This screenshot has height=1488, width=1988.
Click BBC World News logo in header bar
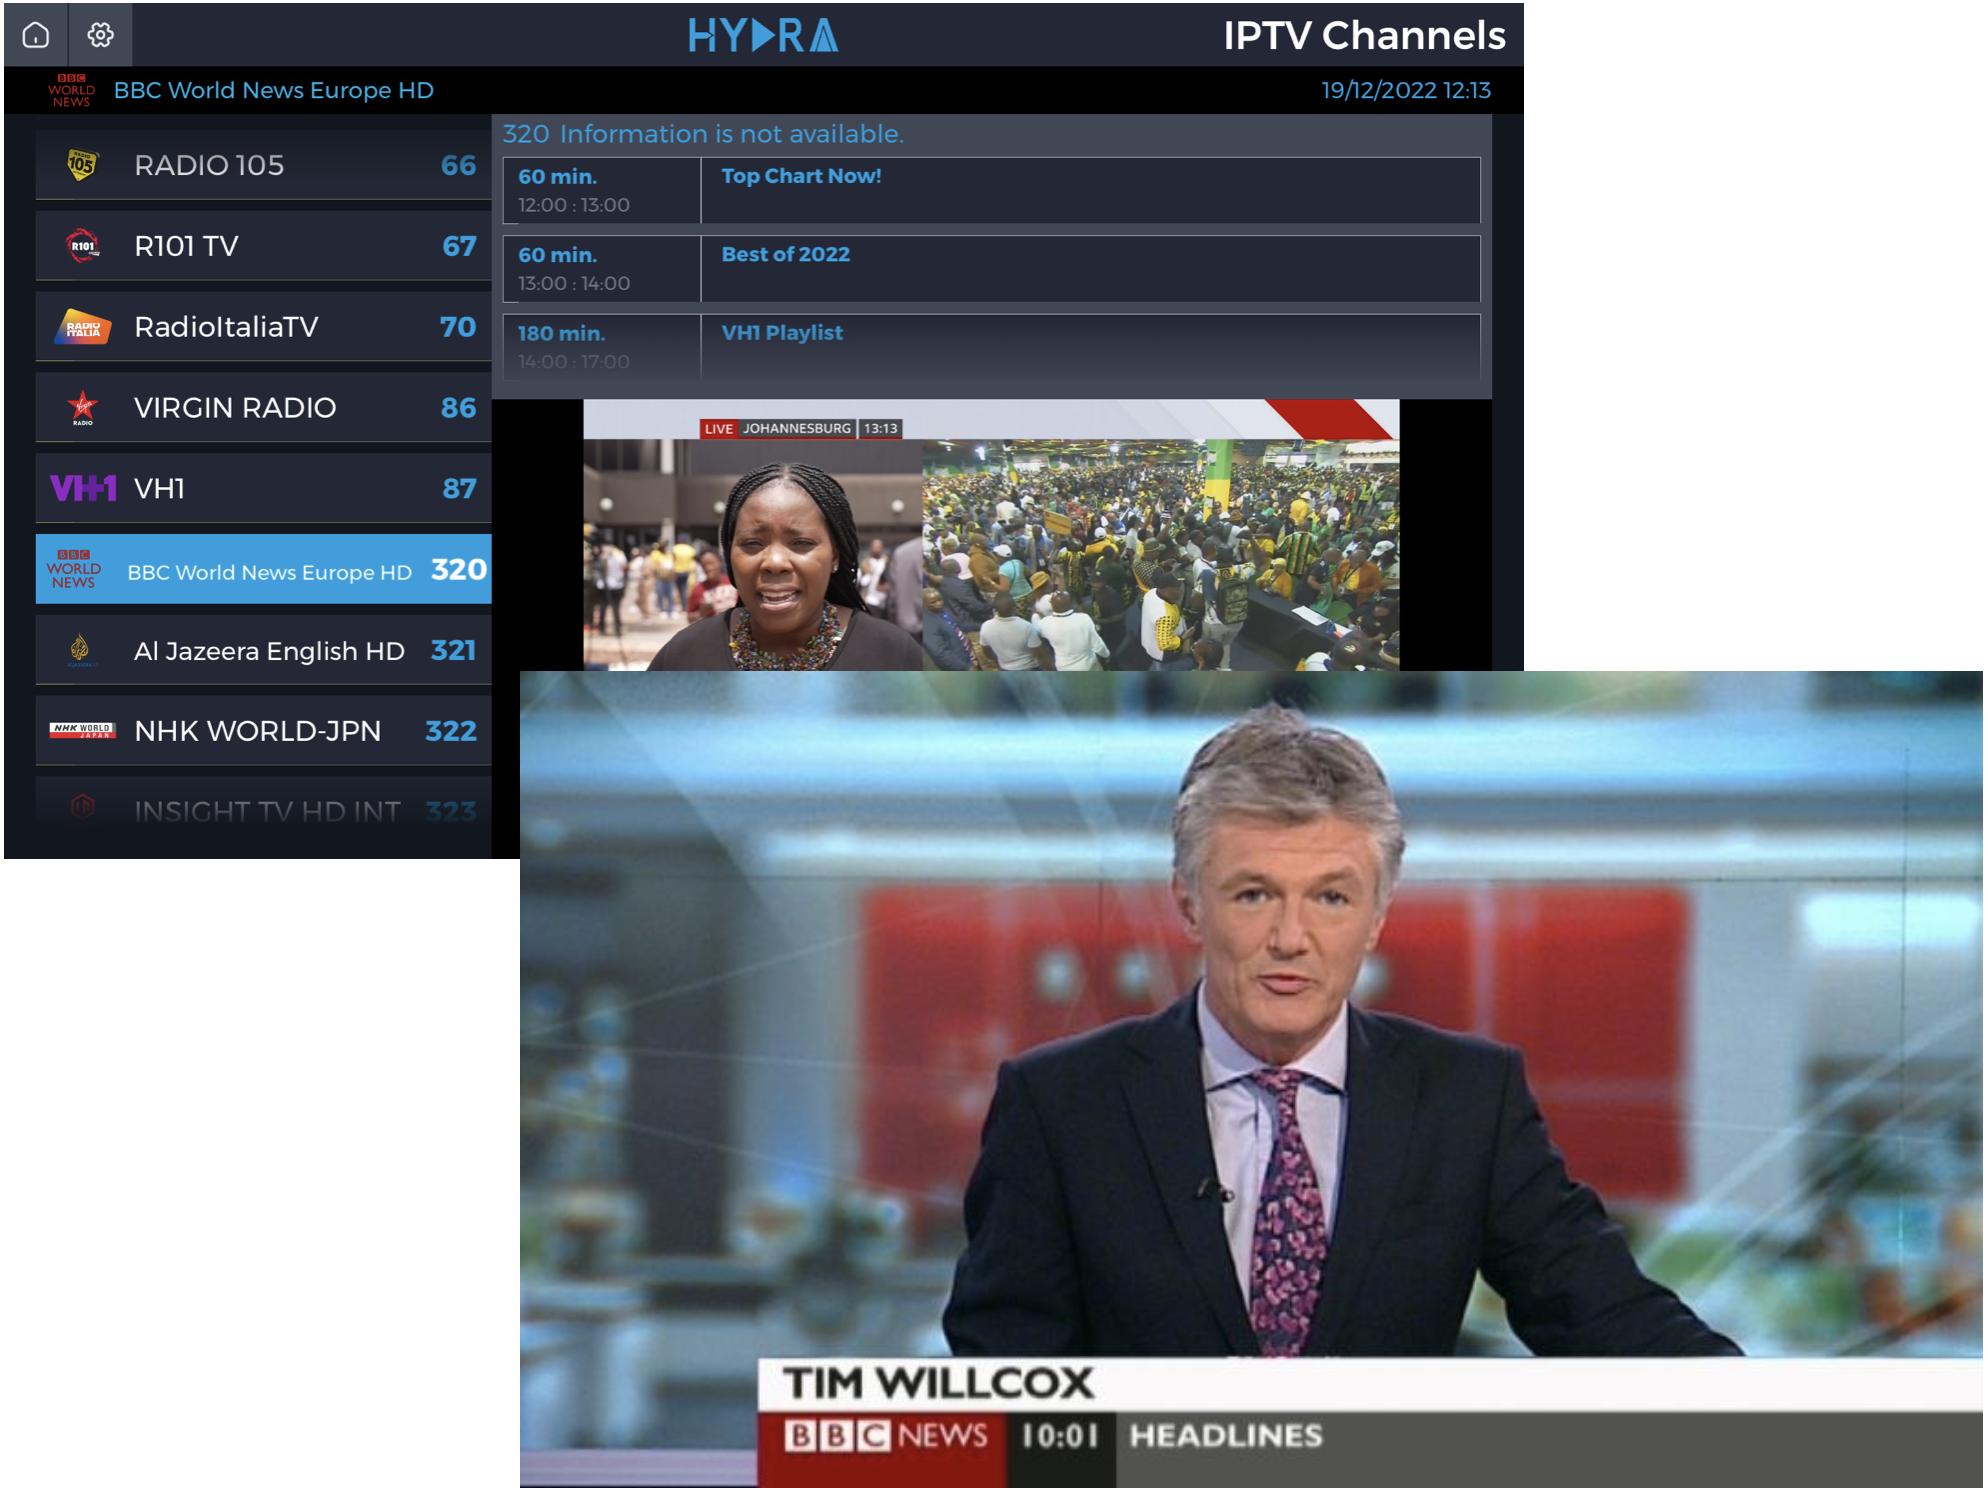pos(71,90)
